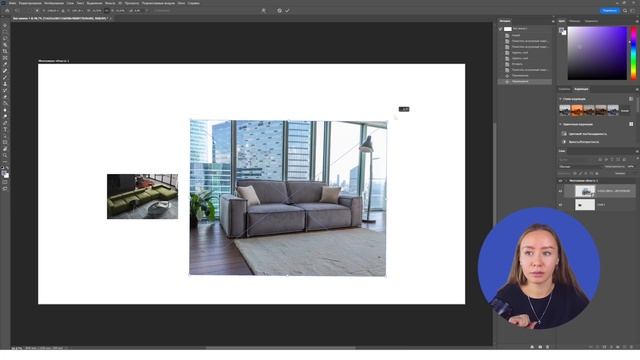Screen dimensions: 640x360
Task: Toggle Quick Mask mode
Action: coord(5,182)
